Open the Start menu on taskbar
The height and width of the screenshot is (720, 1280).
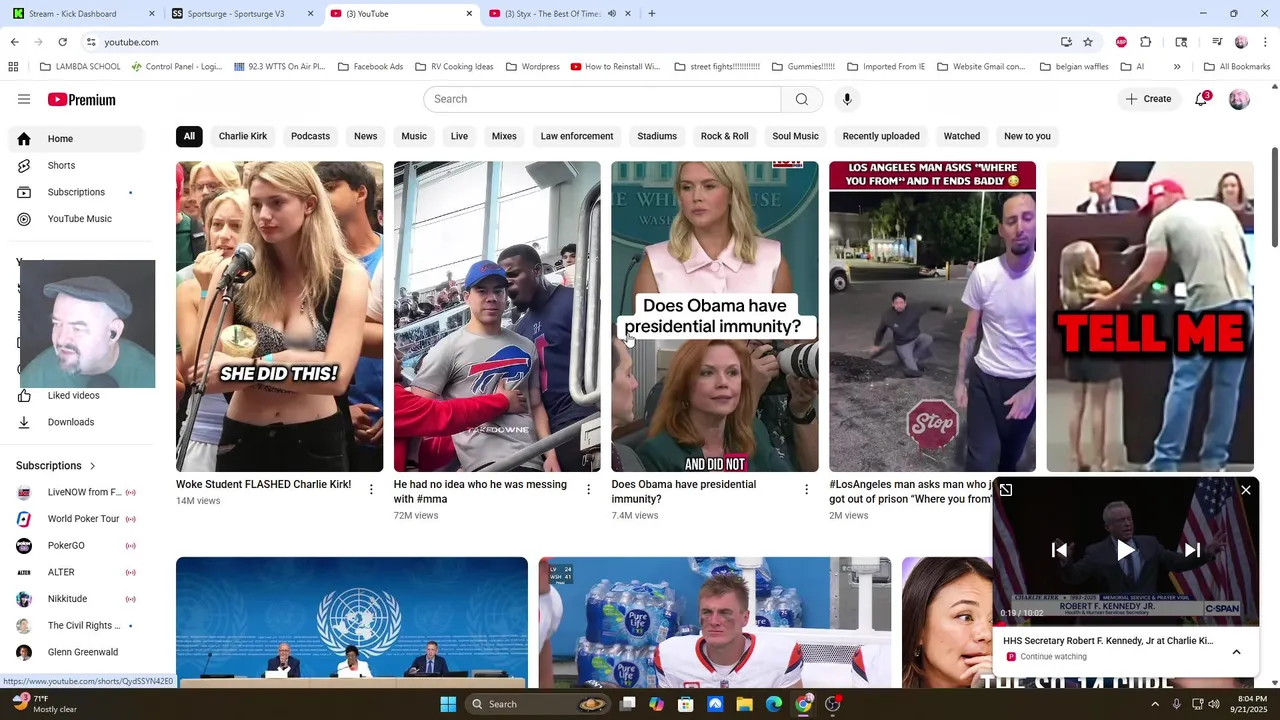coord(448,704)
